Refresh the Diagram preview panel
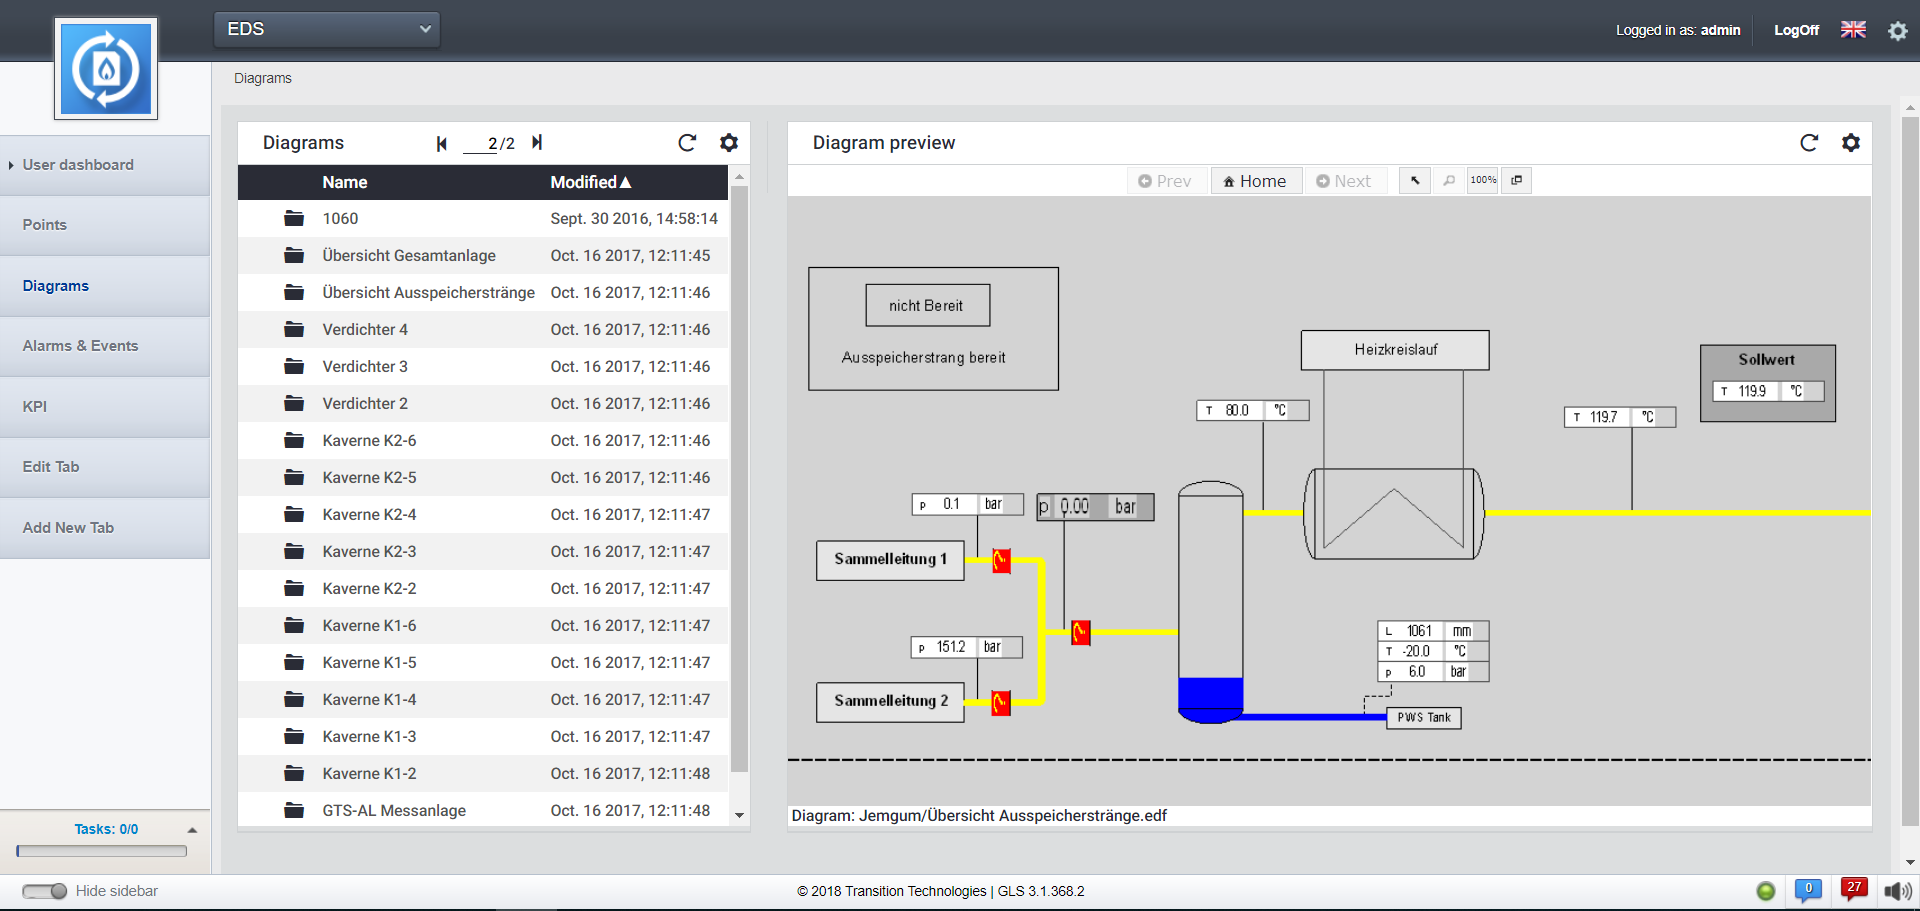This screenshot has height=911, width=1920. (x=1809, y=143)
